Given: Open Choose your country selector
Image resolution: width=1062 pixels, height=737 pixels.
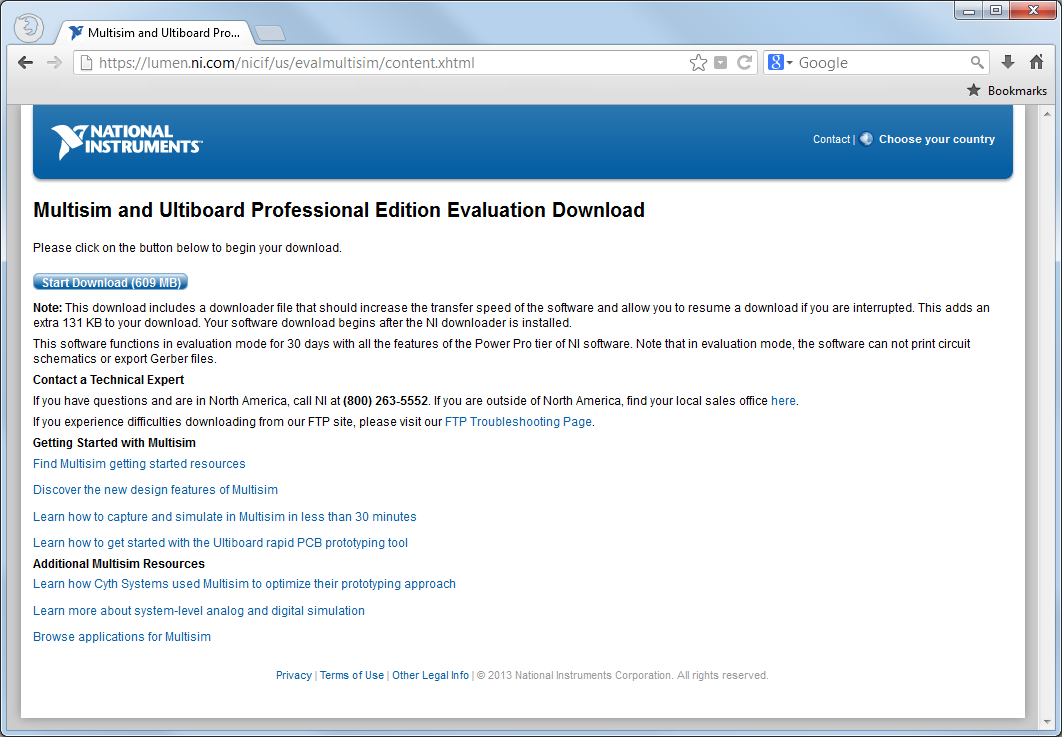Looking at the screenshot, I should pos(936,140).
